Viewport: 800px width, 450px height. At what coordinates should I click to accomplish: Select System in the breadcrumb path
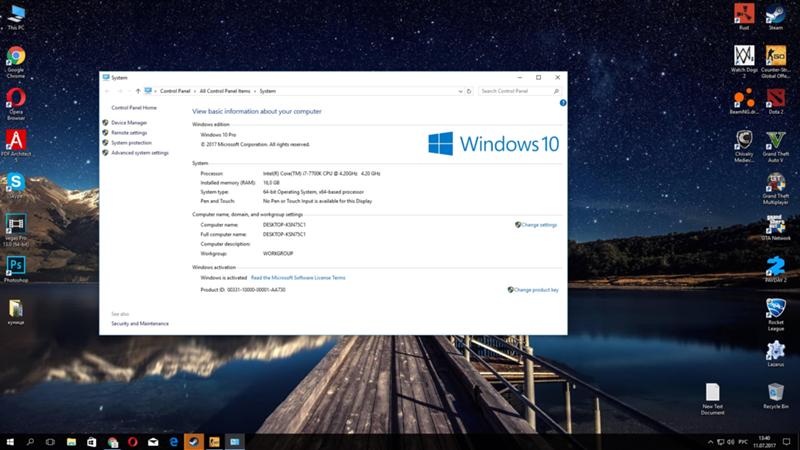pos(267,91)
